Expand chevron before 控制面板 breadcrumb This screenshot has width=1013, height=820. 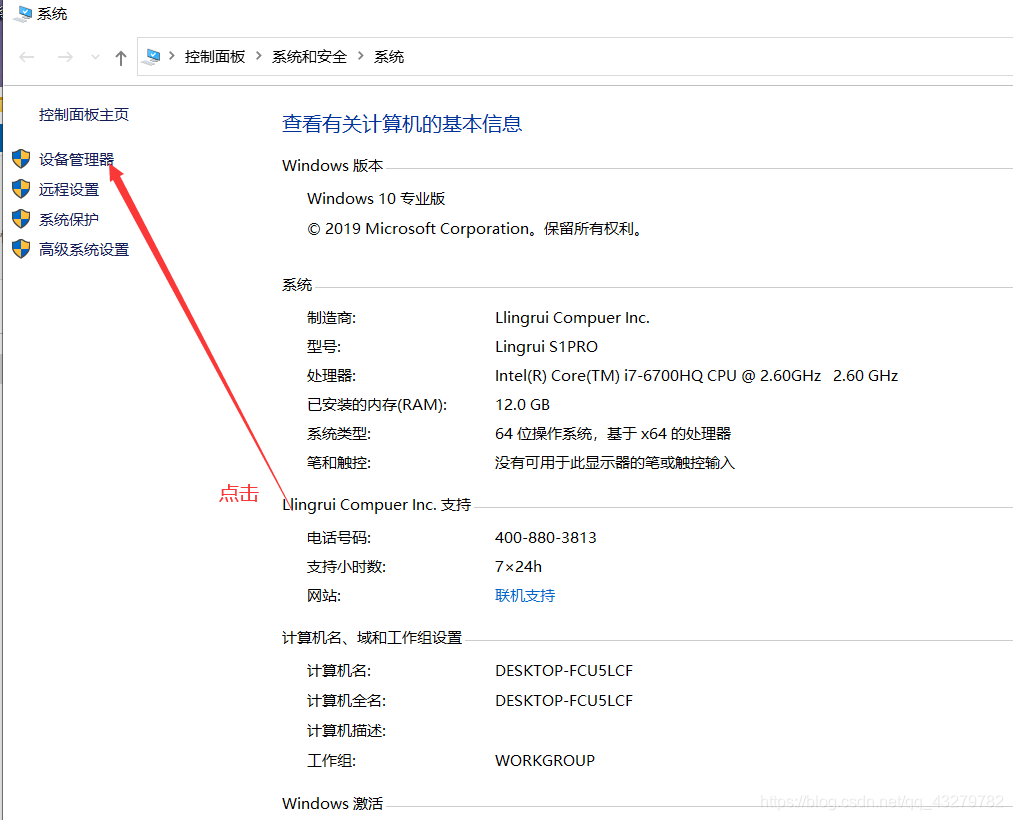172,56
